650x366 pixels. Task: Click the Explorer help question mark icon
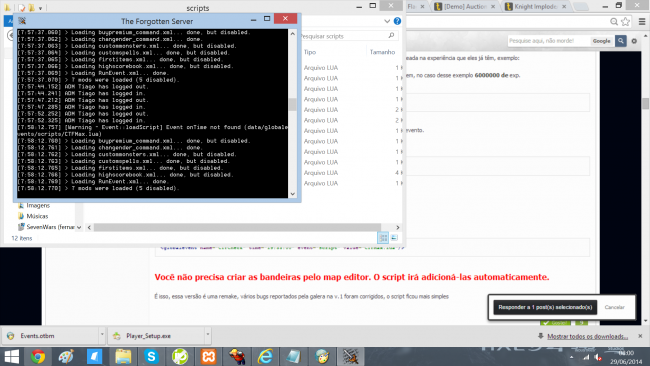tap(397, 21)
